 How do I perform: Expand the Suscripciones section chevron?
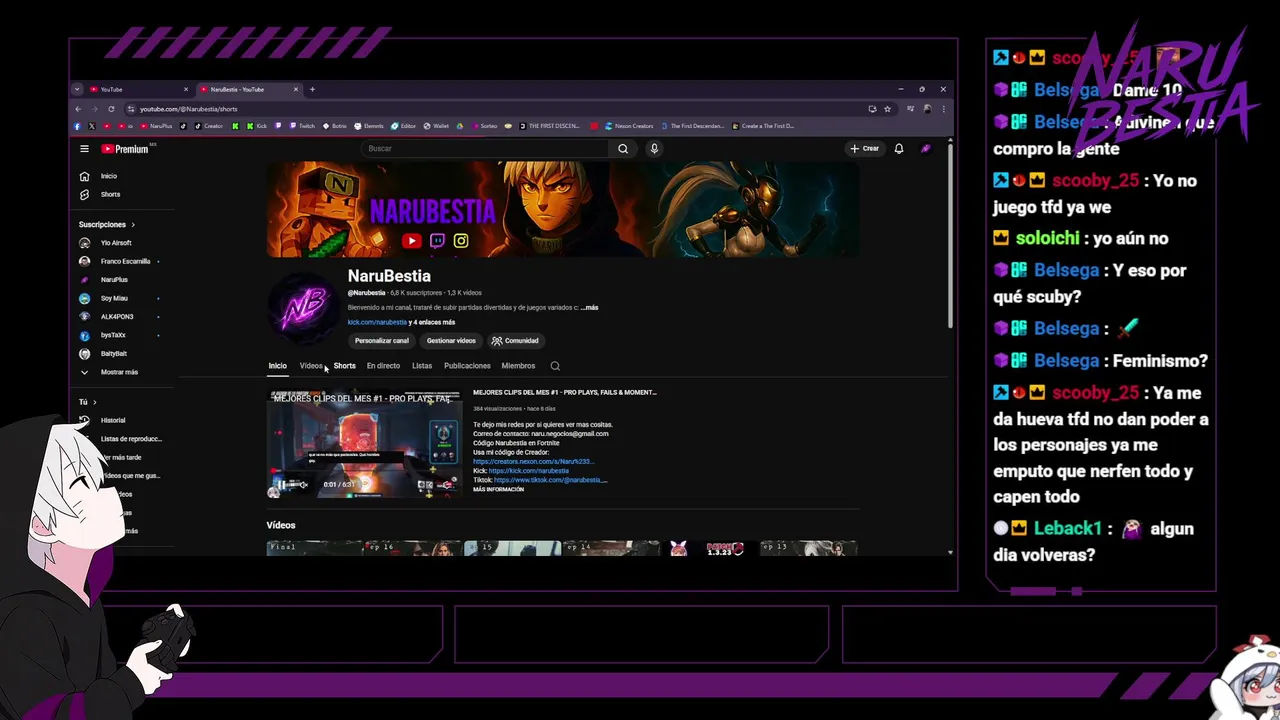point(132,225)
